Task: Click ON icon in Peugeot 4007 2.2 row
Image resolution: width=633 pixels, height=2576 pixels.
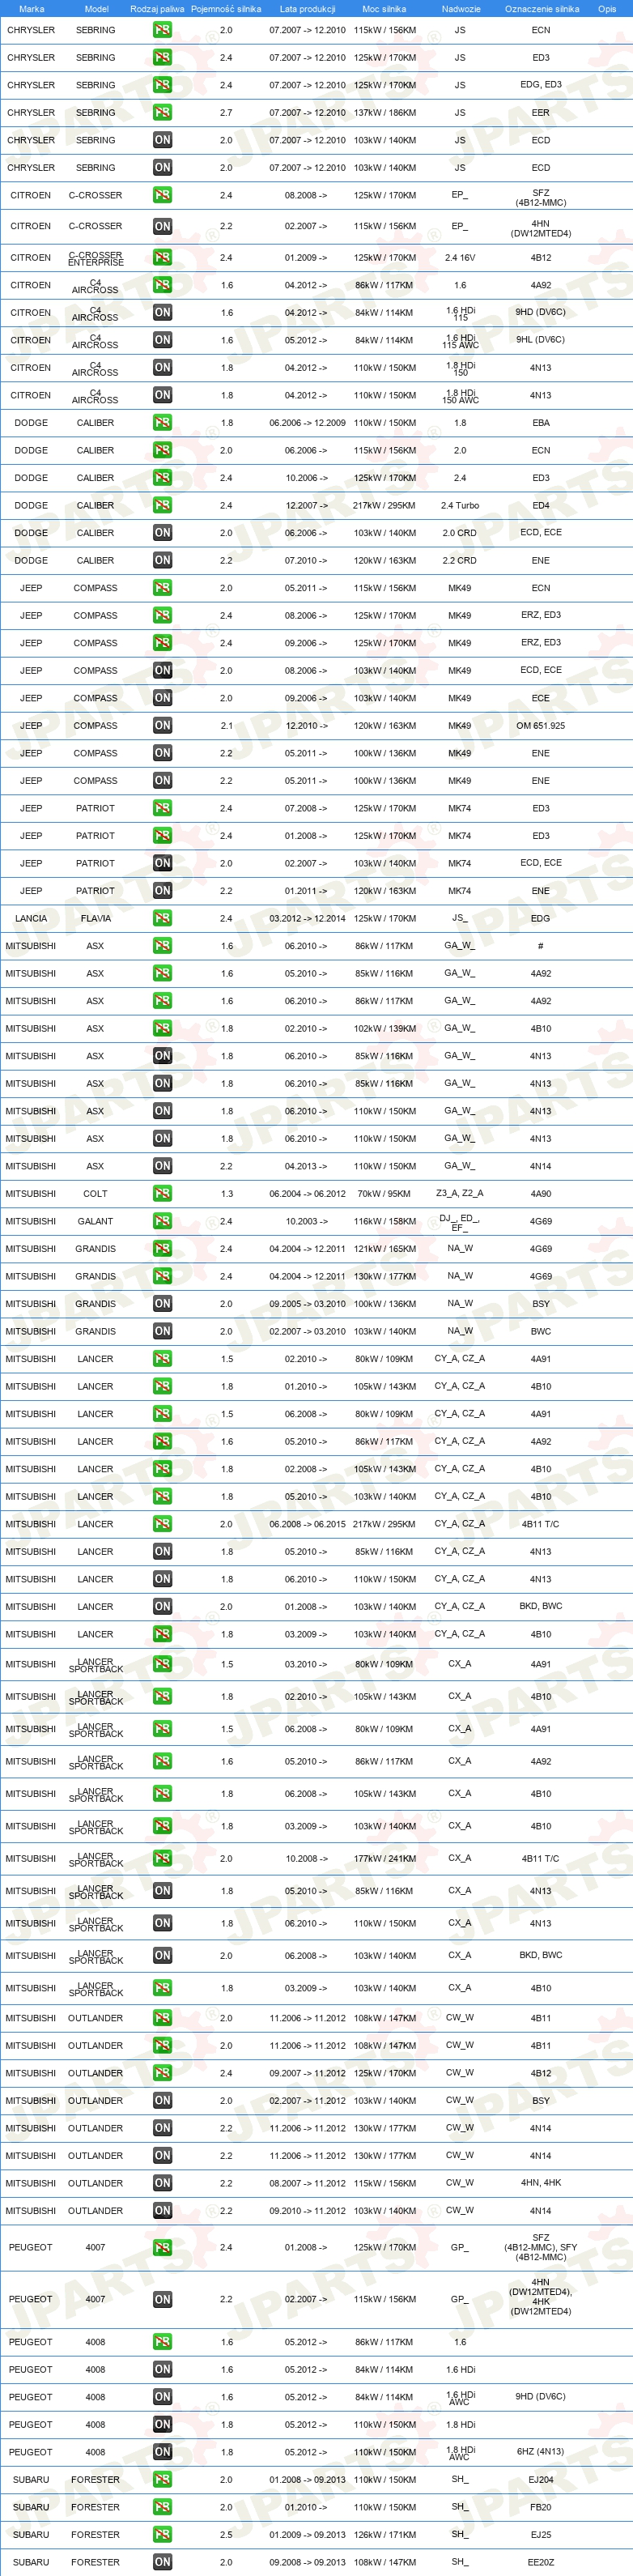Action: tap(162, 2299)
